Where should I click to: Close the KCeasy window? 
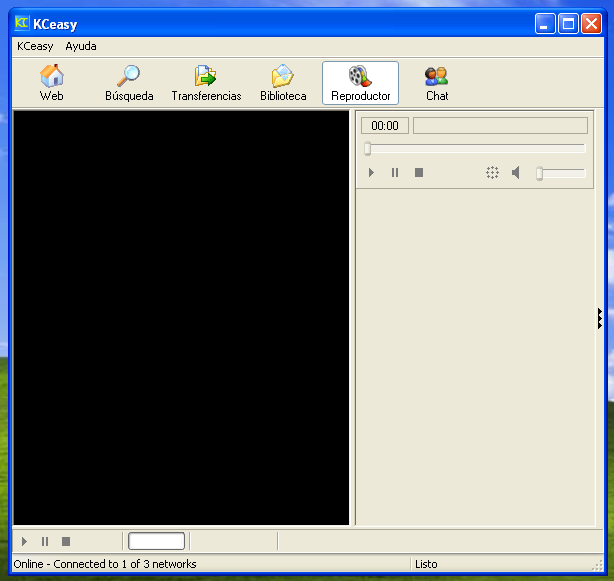[x=591, y=24]
